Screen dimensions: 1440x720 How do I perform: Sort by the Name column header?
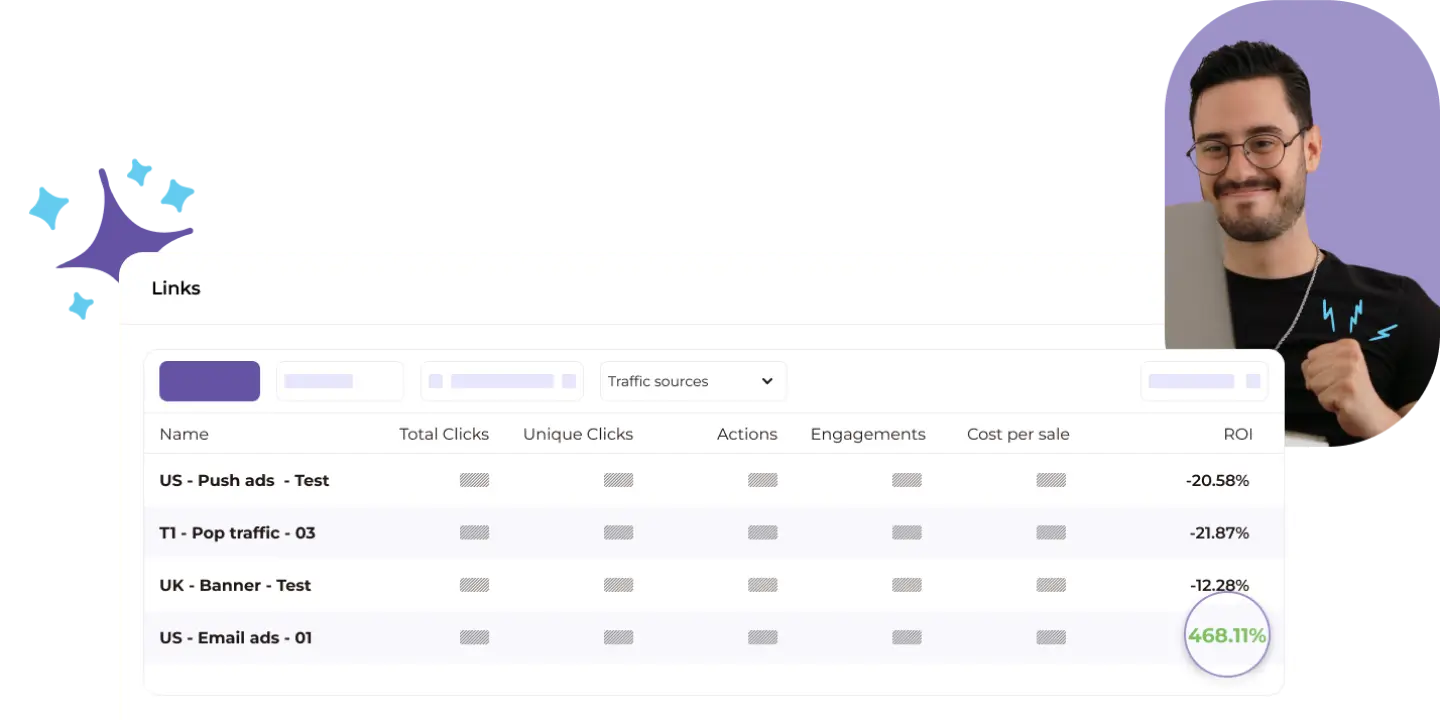click(184, 434)
